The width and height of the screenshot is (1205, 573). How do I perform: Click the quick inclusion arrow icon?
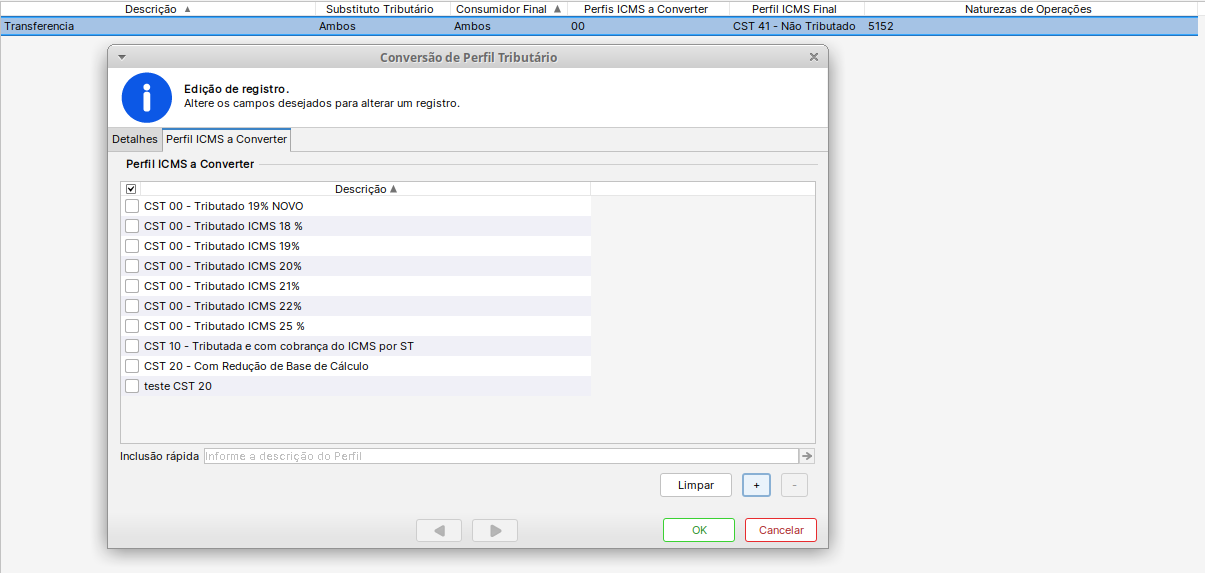tap(807, 456)
